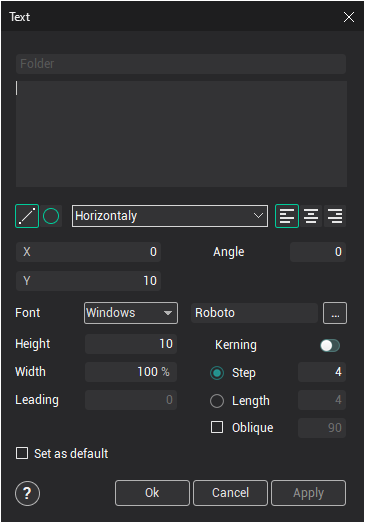The image size is (365, 523).
Task: Check Set as default
Action: coord(22,453)
